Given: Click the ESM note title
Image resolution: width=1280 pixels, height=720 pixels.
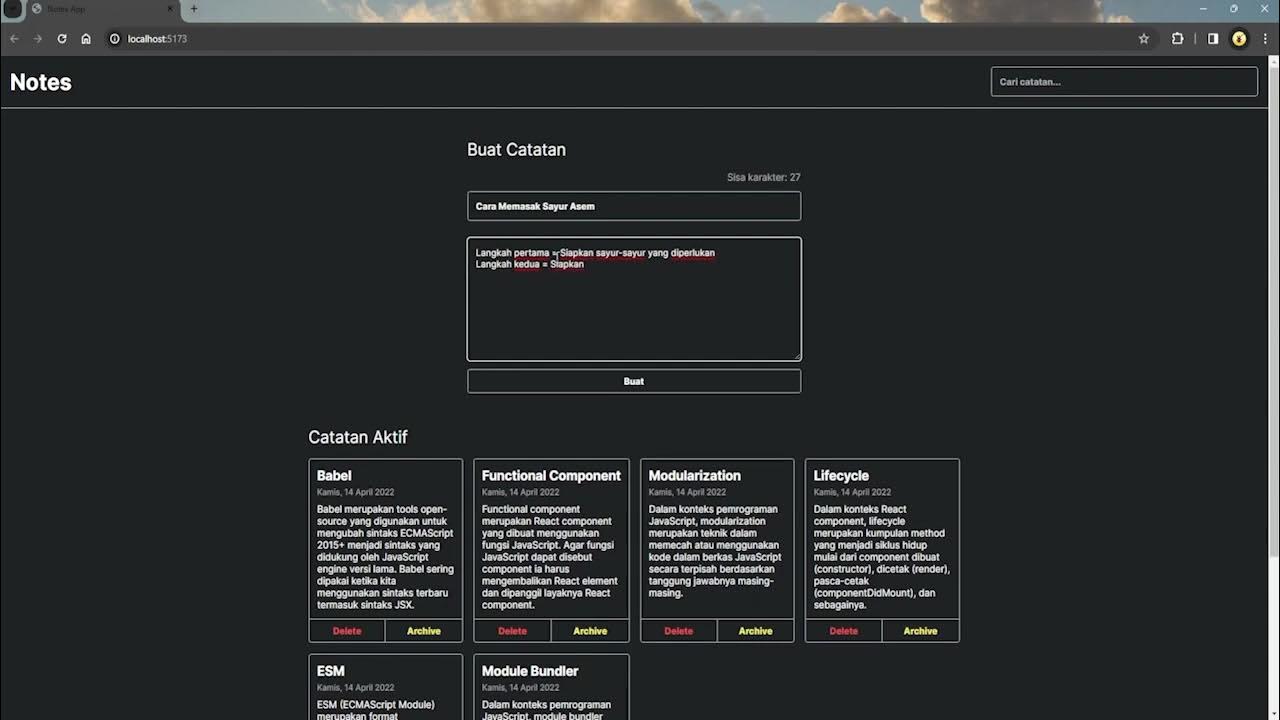Looking at the screenshot, I should [x=331, y=671].
